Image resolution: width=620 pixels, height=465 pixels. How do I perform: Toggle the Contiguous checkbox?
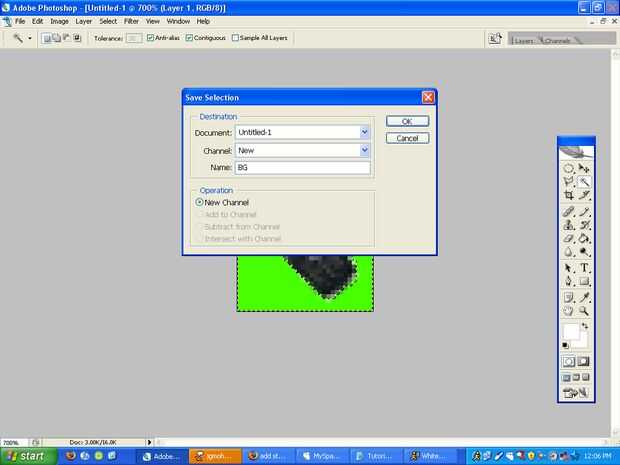(x=189, y=38)
